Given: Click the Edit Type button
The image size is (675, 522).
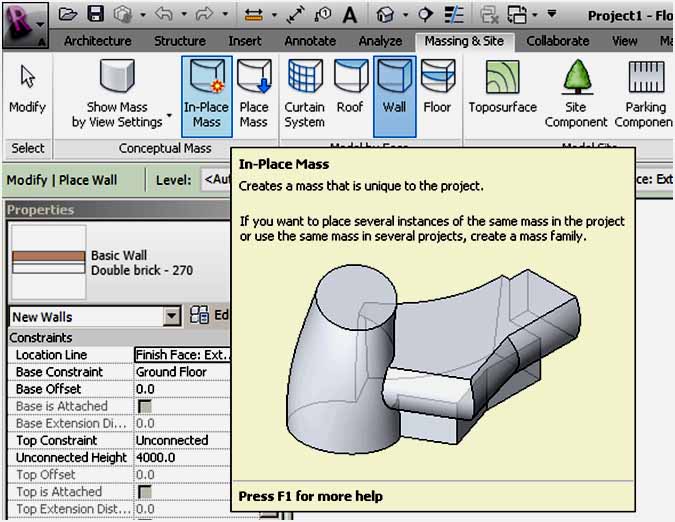Looking at the screenshot, I should 209,315.
